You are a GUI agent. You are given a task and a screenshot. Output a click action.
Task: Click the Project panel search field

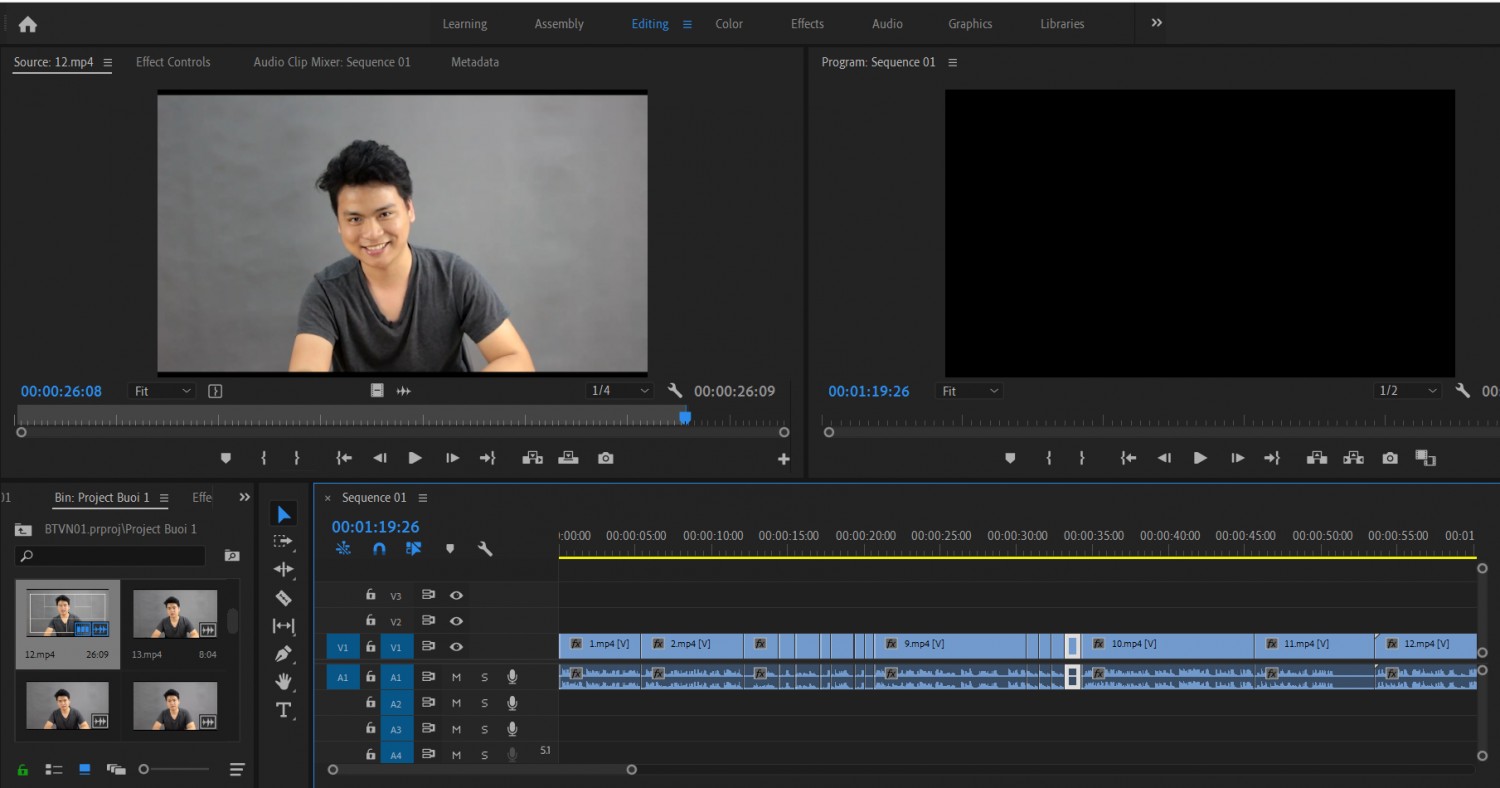(x=111, y=556)
